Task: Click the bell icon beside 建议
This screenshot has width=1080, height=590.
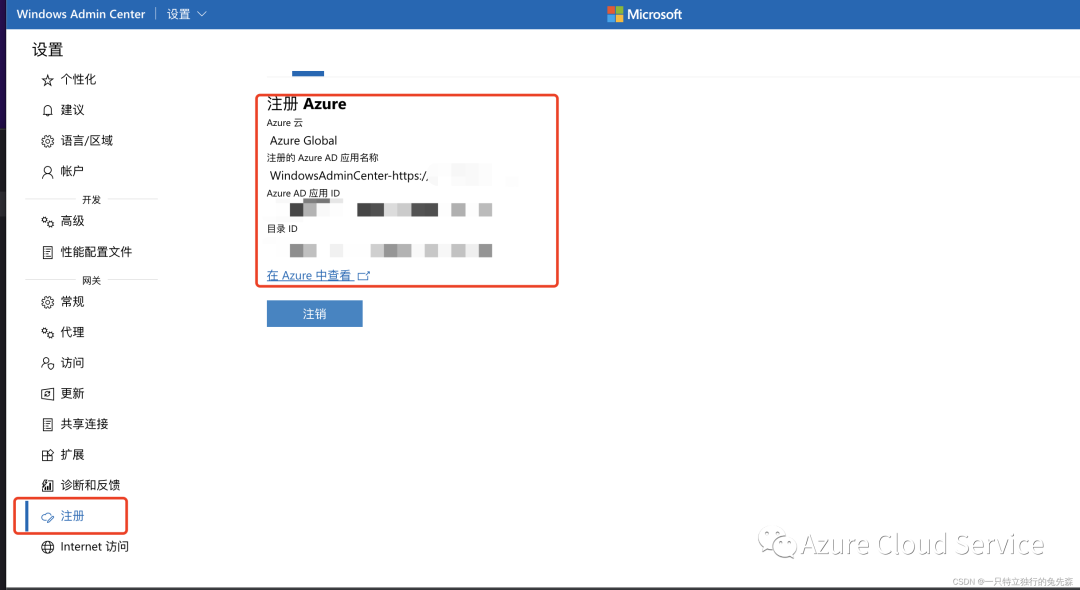Action: pos(48,111)
